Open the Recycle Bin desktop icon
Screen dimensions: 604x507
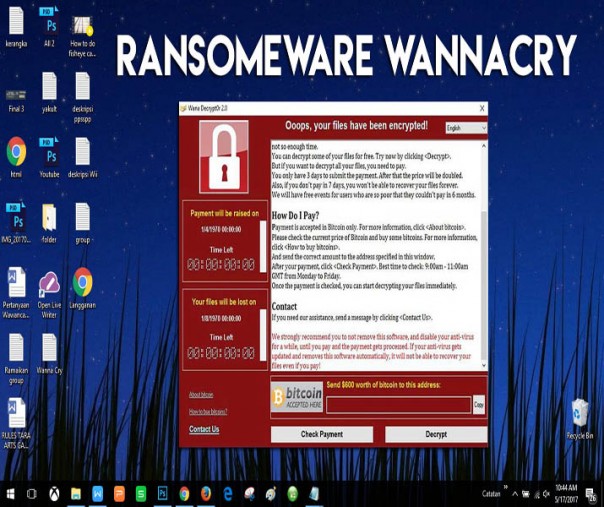(x=579, y=414)
